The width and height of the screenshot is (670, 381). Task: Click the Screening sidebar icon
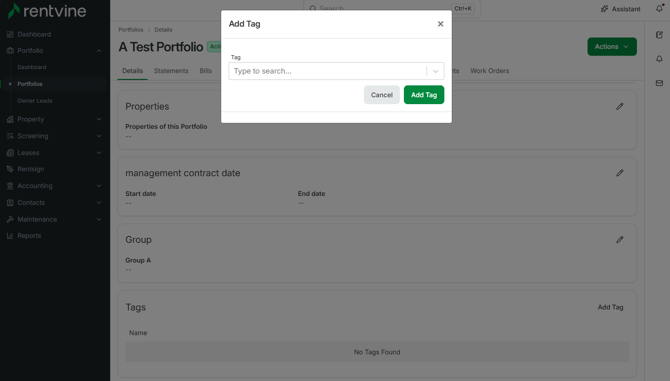[x=10, y=136]
